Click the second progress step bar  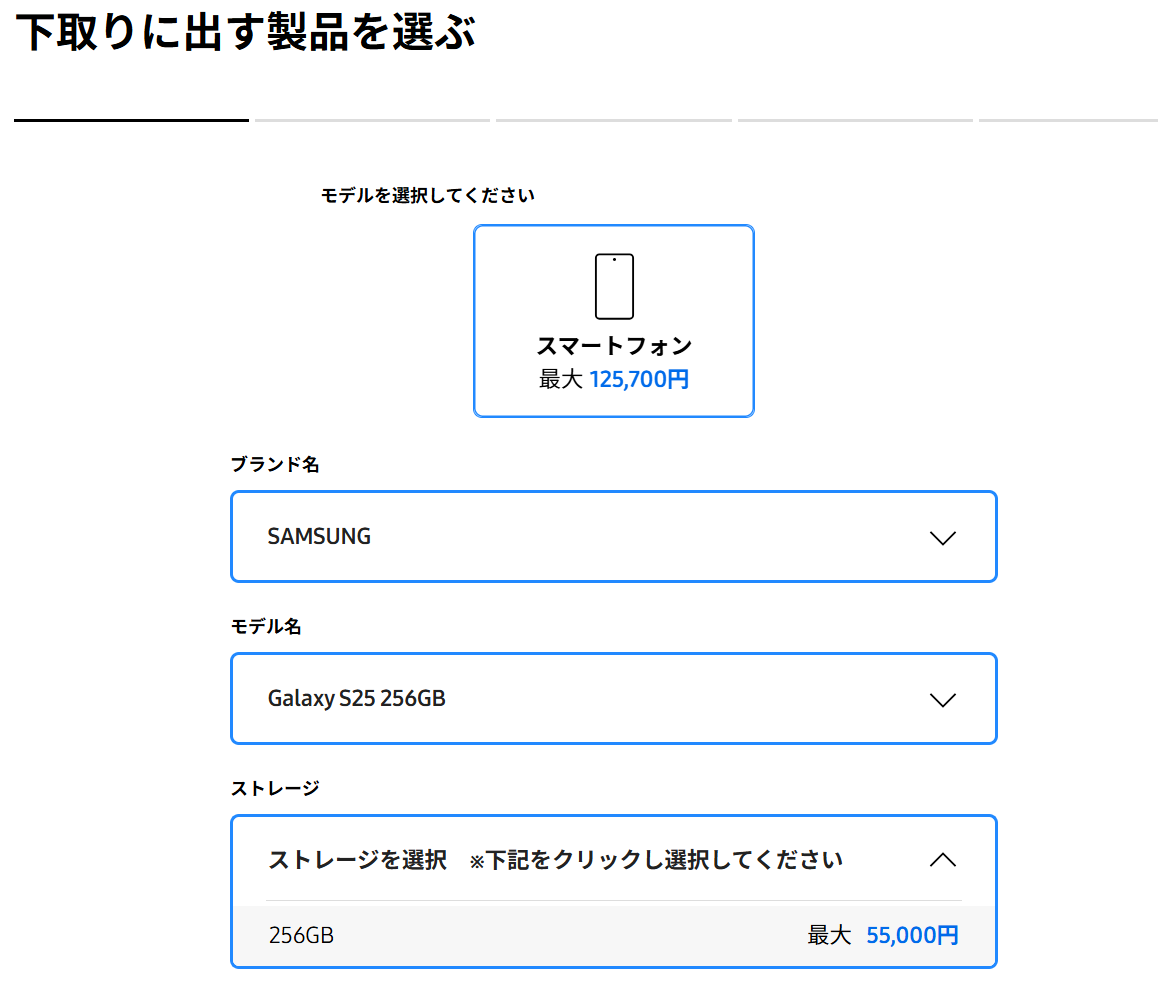click(372, 120)
